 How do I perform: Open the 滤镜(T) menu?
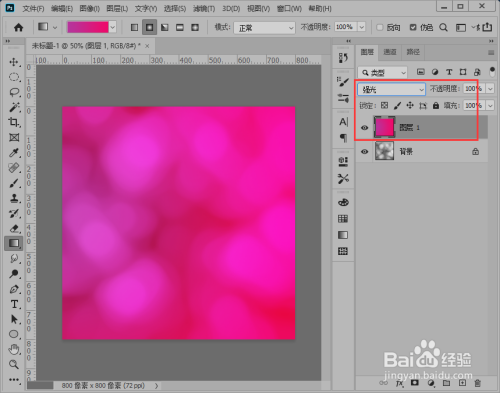tap(204, 8)
